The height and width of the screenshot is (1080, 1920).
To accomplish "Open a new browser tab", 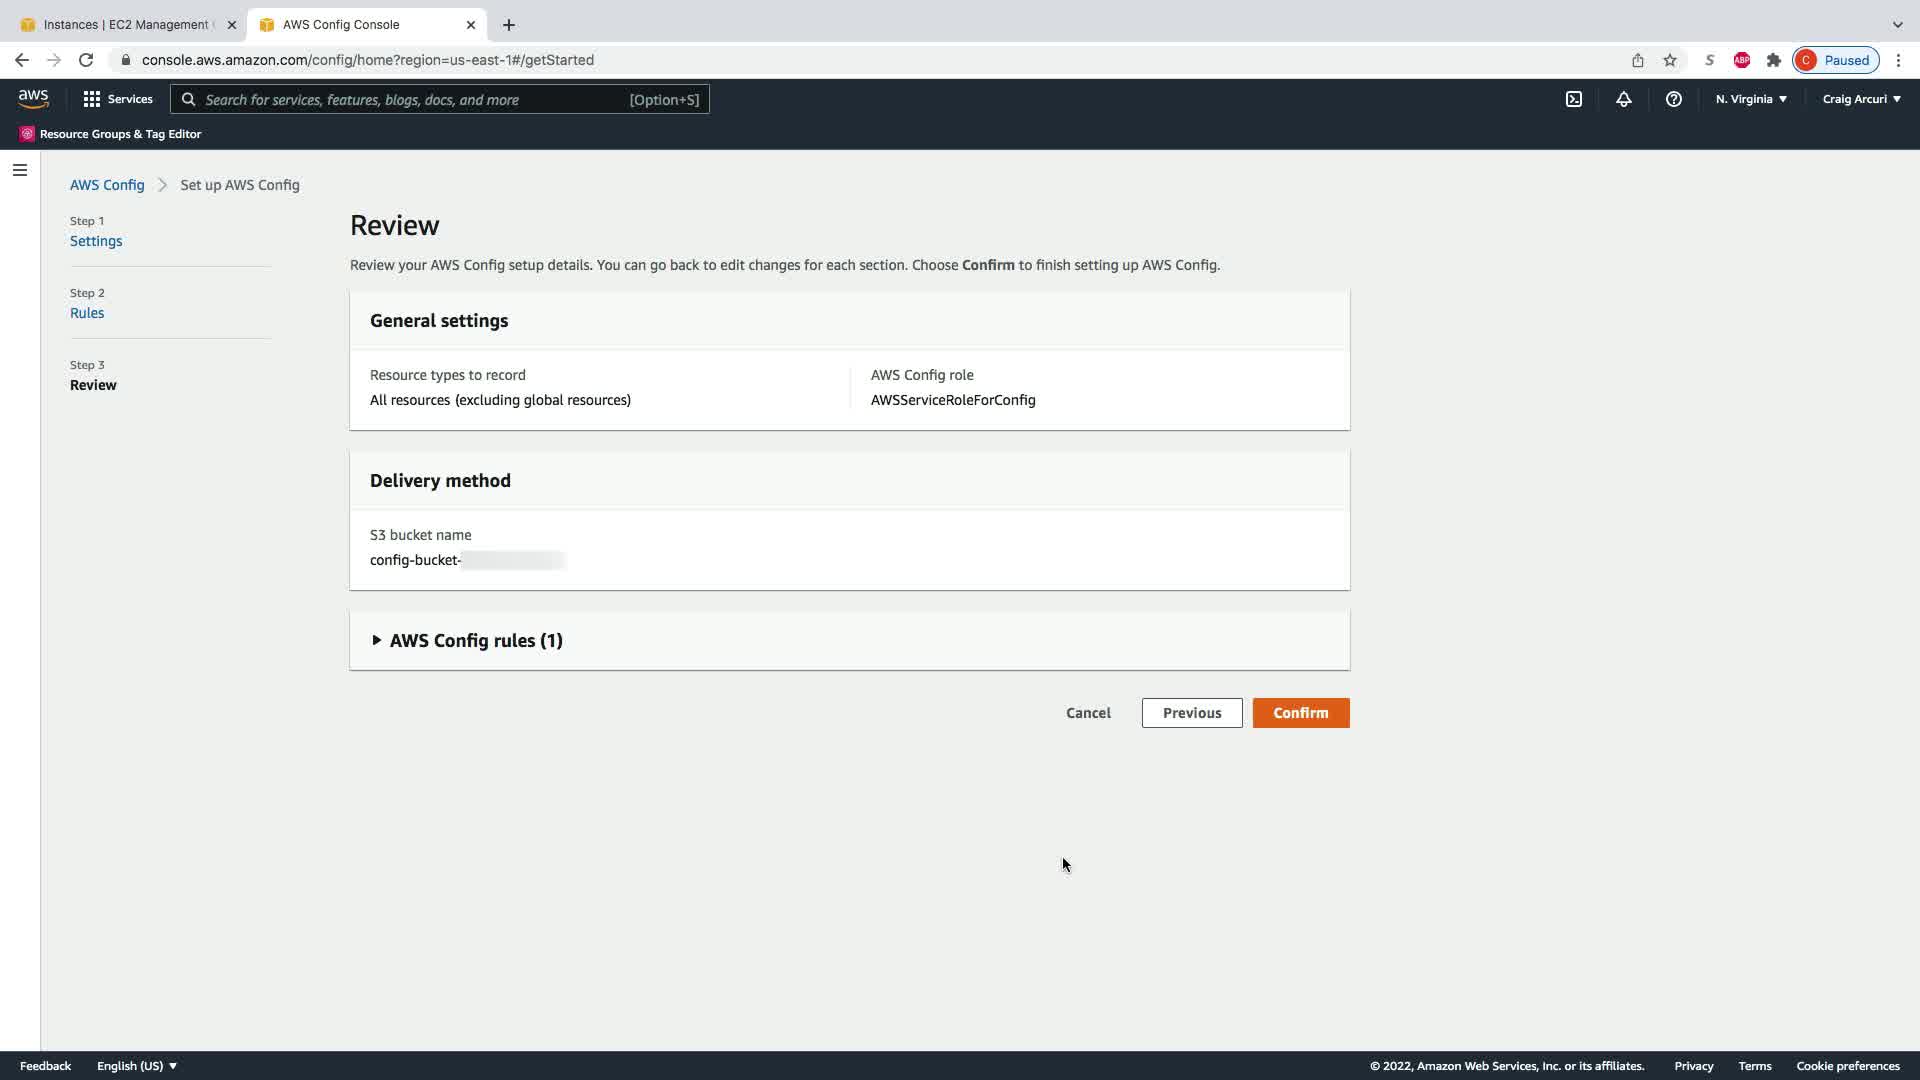I will point(508,24).
